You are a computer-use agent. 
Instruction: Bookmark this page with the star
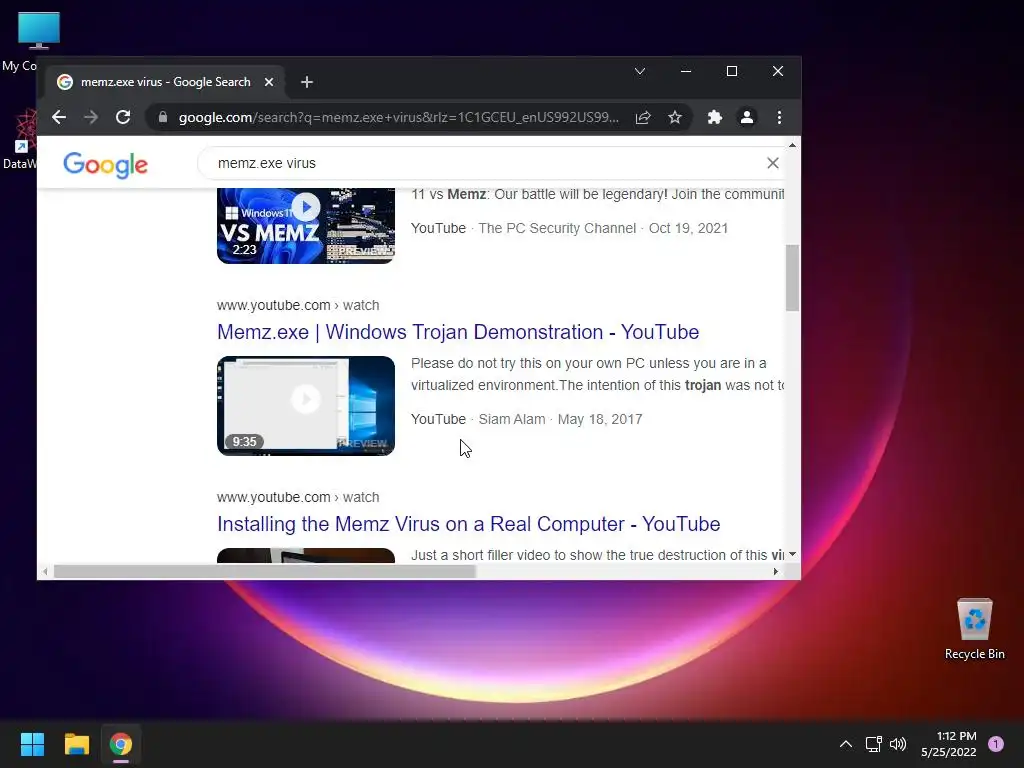(675, 118)
